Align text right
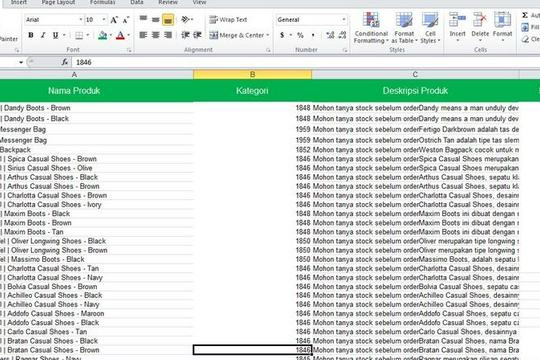This screenshot has height=360, width=540. (168, 35)
